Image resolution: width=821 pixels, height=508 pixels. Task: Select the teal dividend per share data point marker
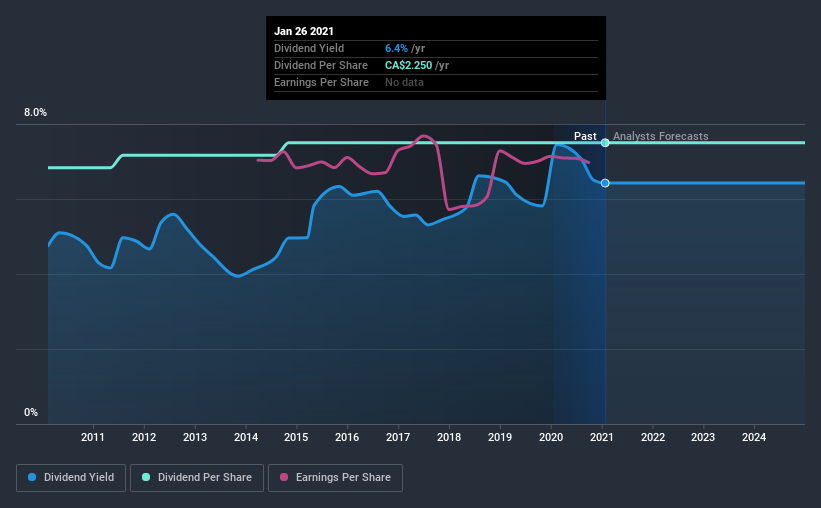605,142
